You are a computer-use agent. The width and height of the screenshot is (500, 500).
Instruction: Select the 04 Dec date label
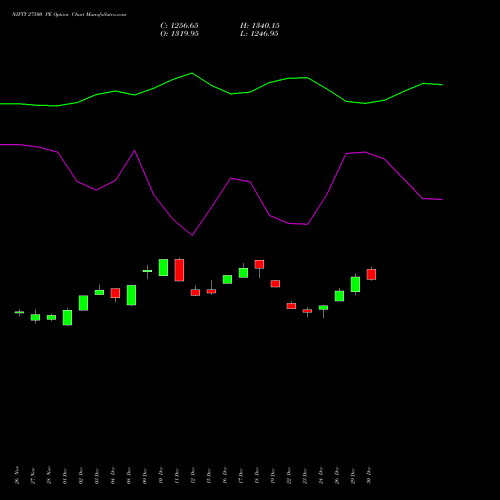click(113, 476)
